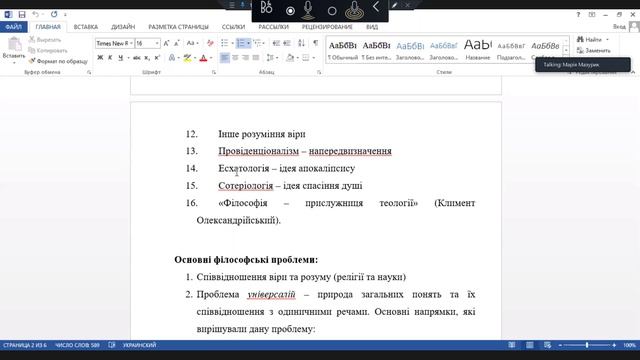This screenshot has width=640, height=360.
Task: Click zoom in plus button
Action: [x=614, y=345]
